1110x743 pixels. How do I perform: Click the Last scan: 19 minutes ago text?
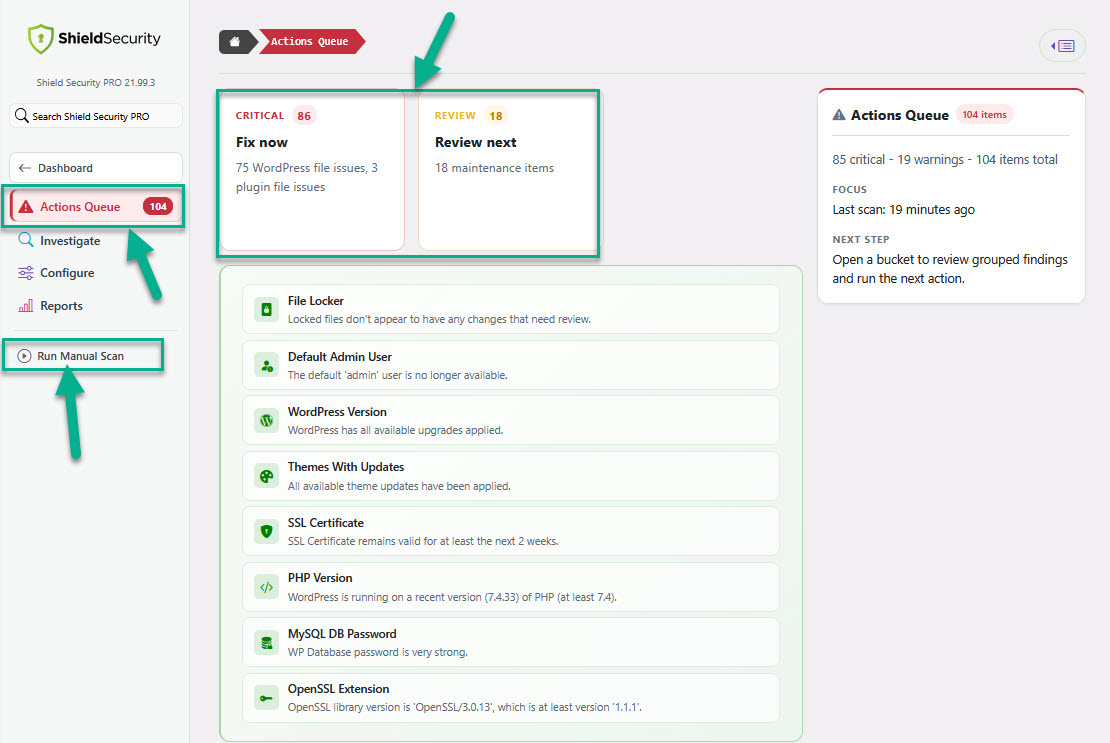coord(903,209)
